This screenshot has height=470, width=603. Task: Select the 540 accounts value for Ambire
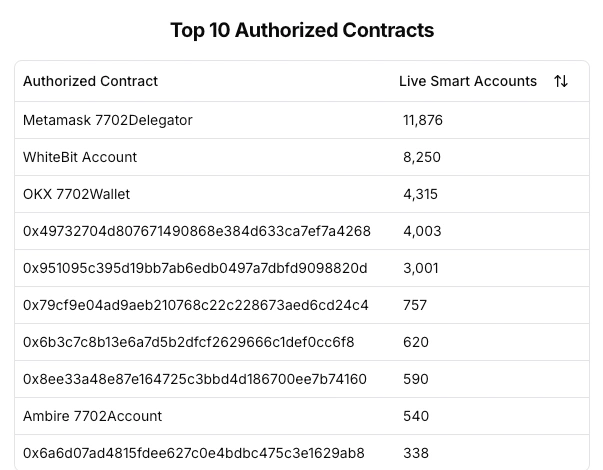click(416, 416)
